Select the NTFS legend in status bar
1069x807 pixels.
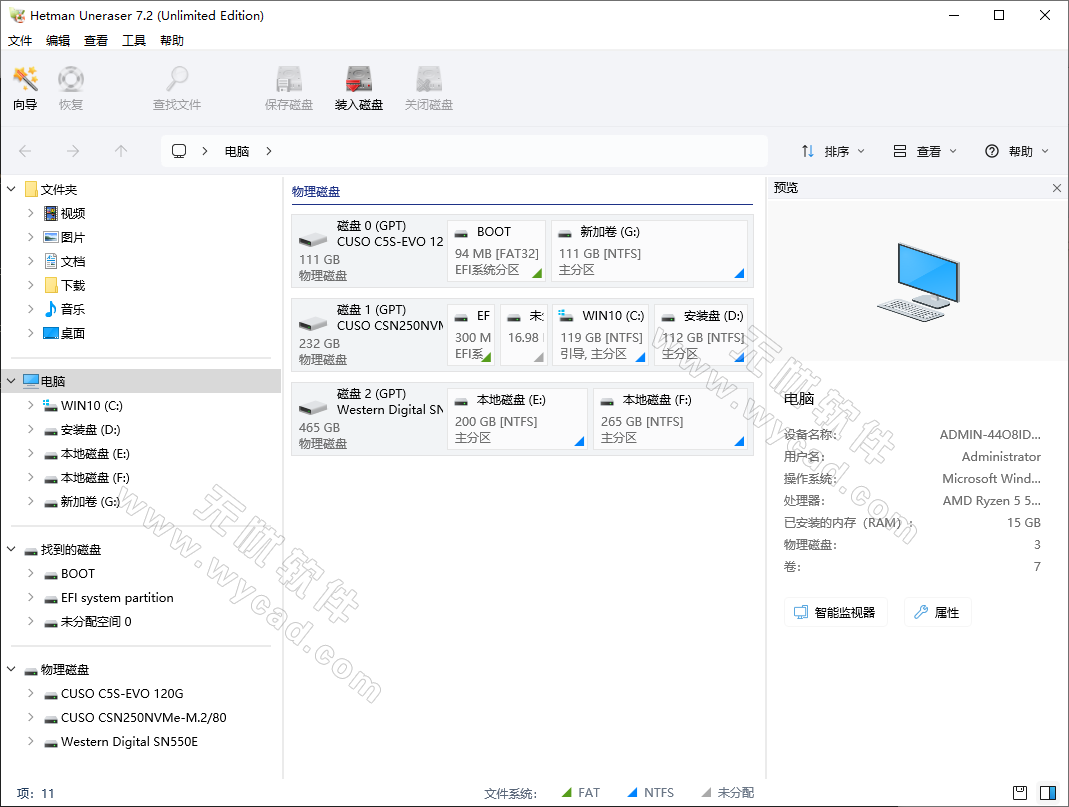tap(651, 792)
